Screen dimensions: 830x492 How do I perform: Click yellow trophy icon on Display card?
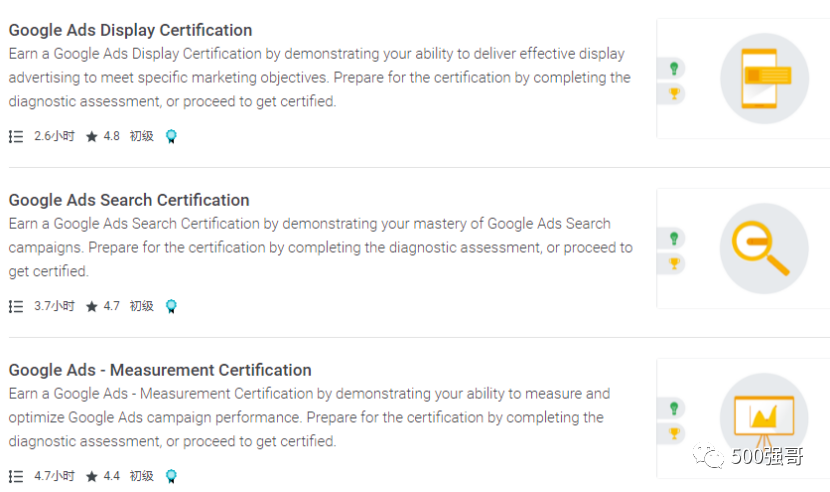(675, 94)
